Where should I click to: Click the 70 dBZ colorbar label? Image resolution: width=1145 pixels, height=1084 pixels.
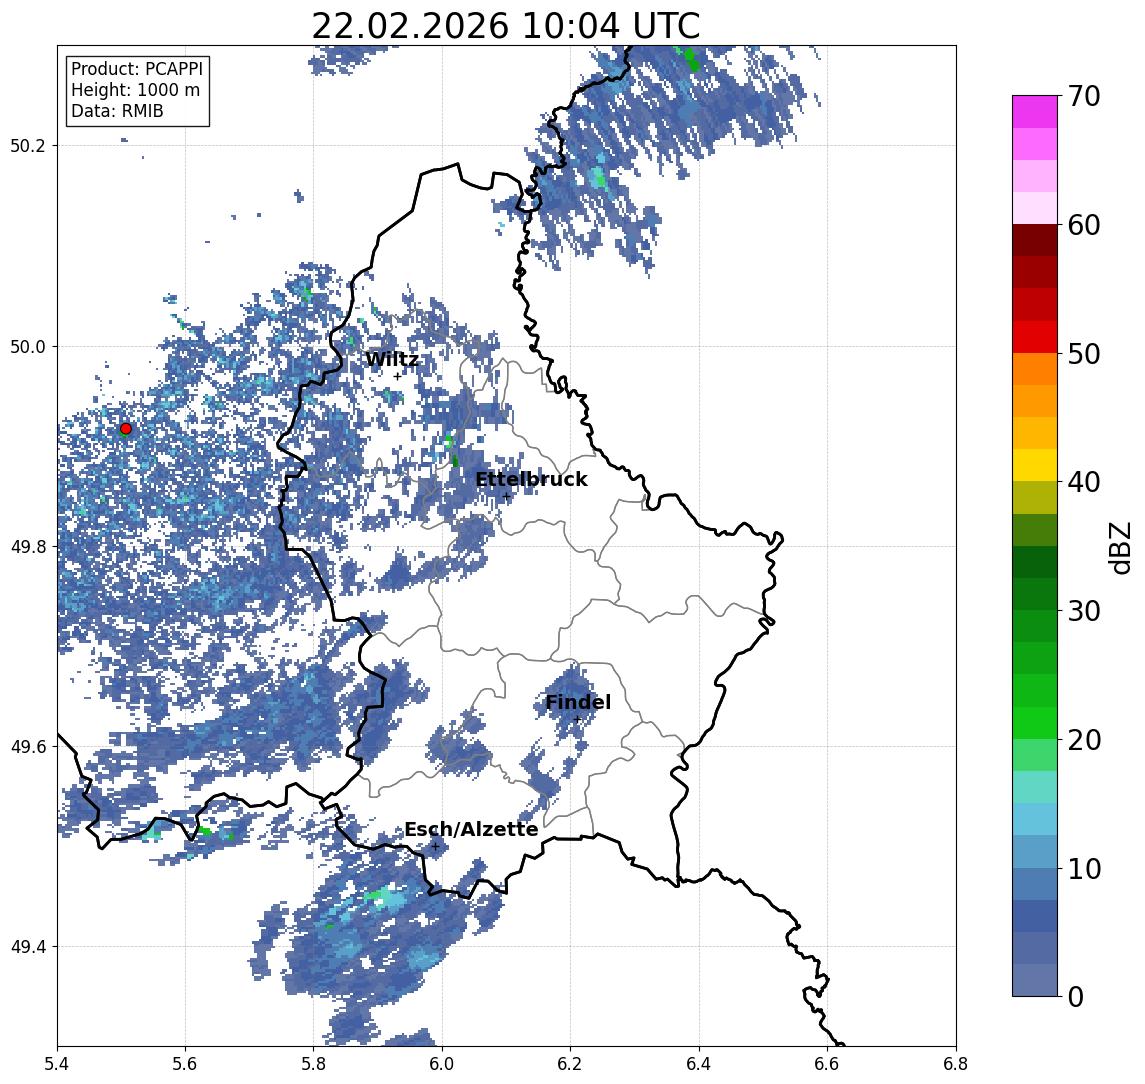coord(1084,96)
